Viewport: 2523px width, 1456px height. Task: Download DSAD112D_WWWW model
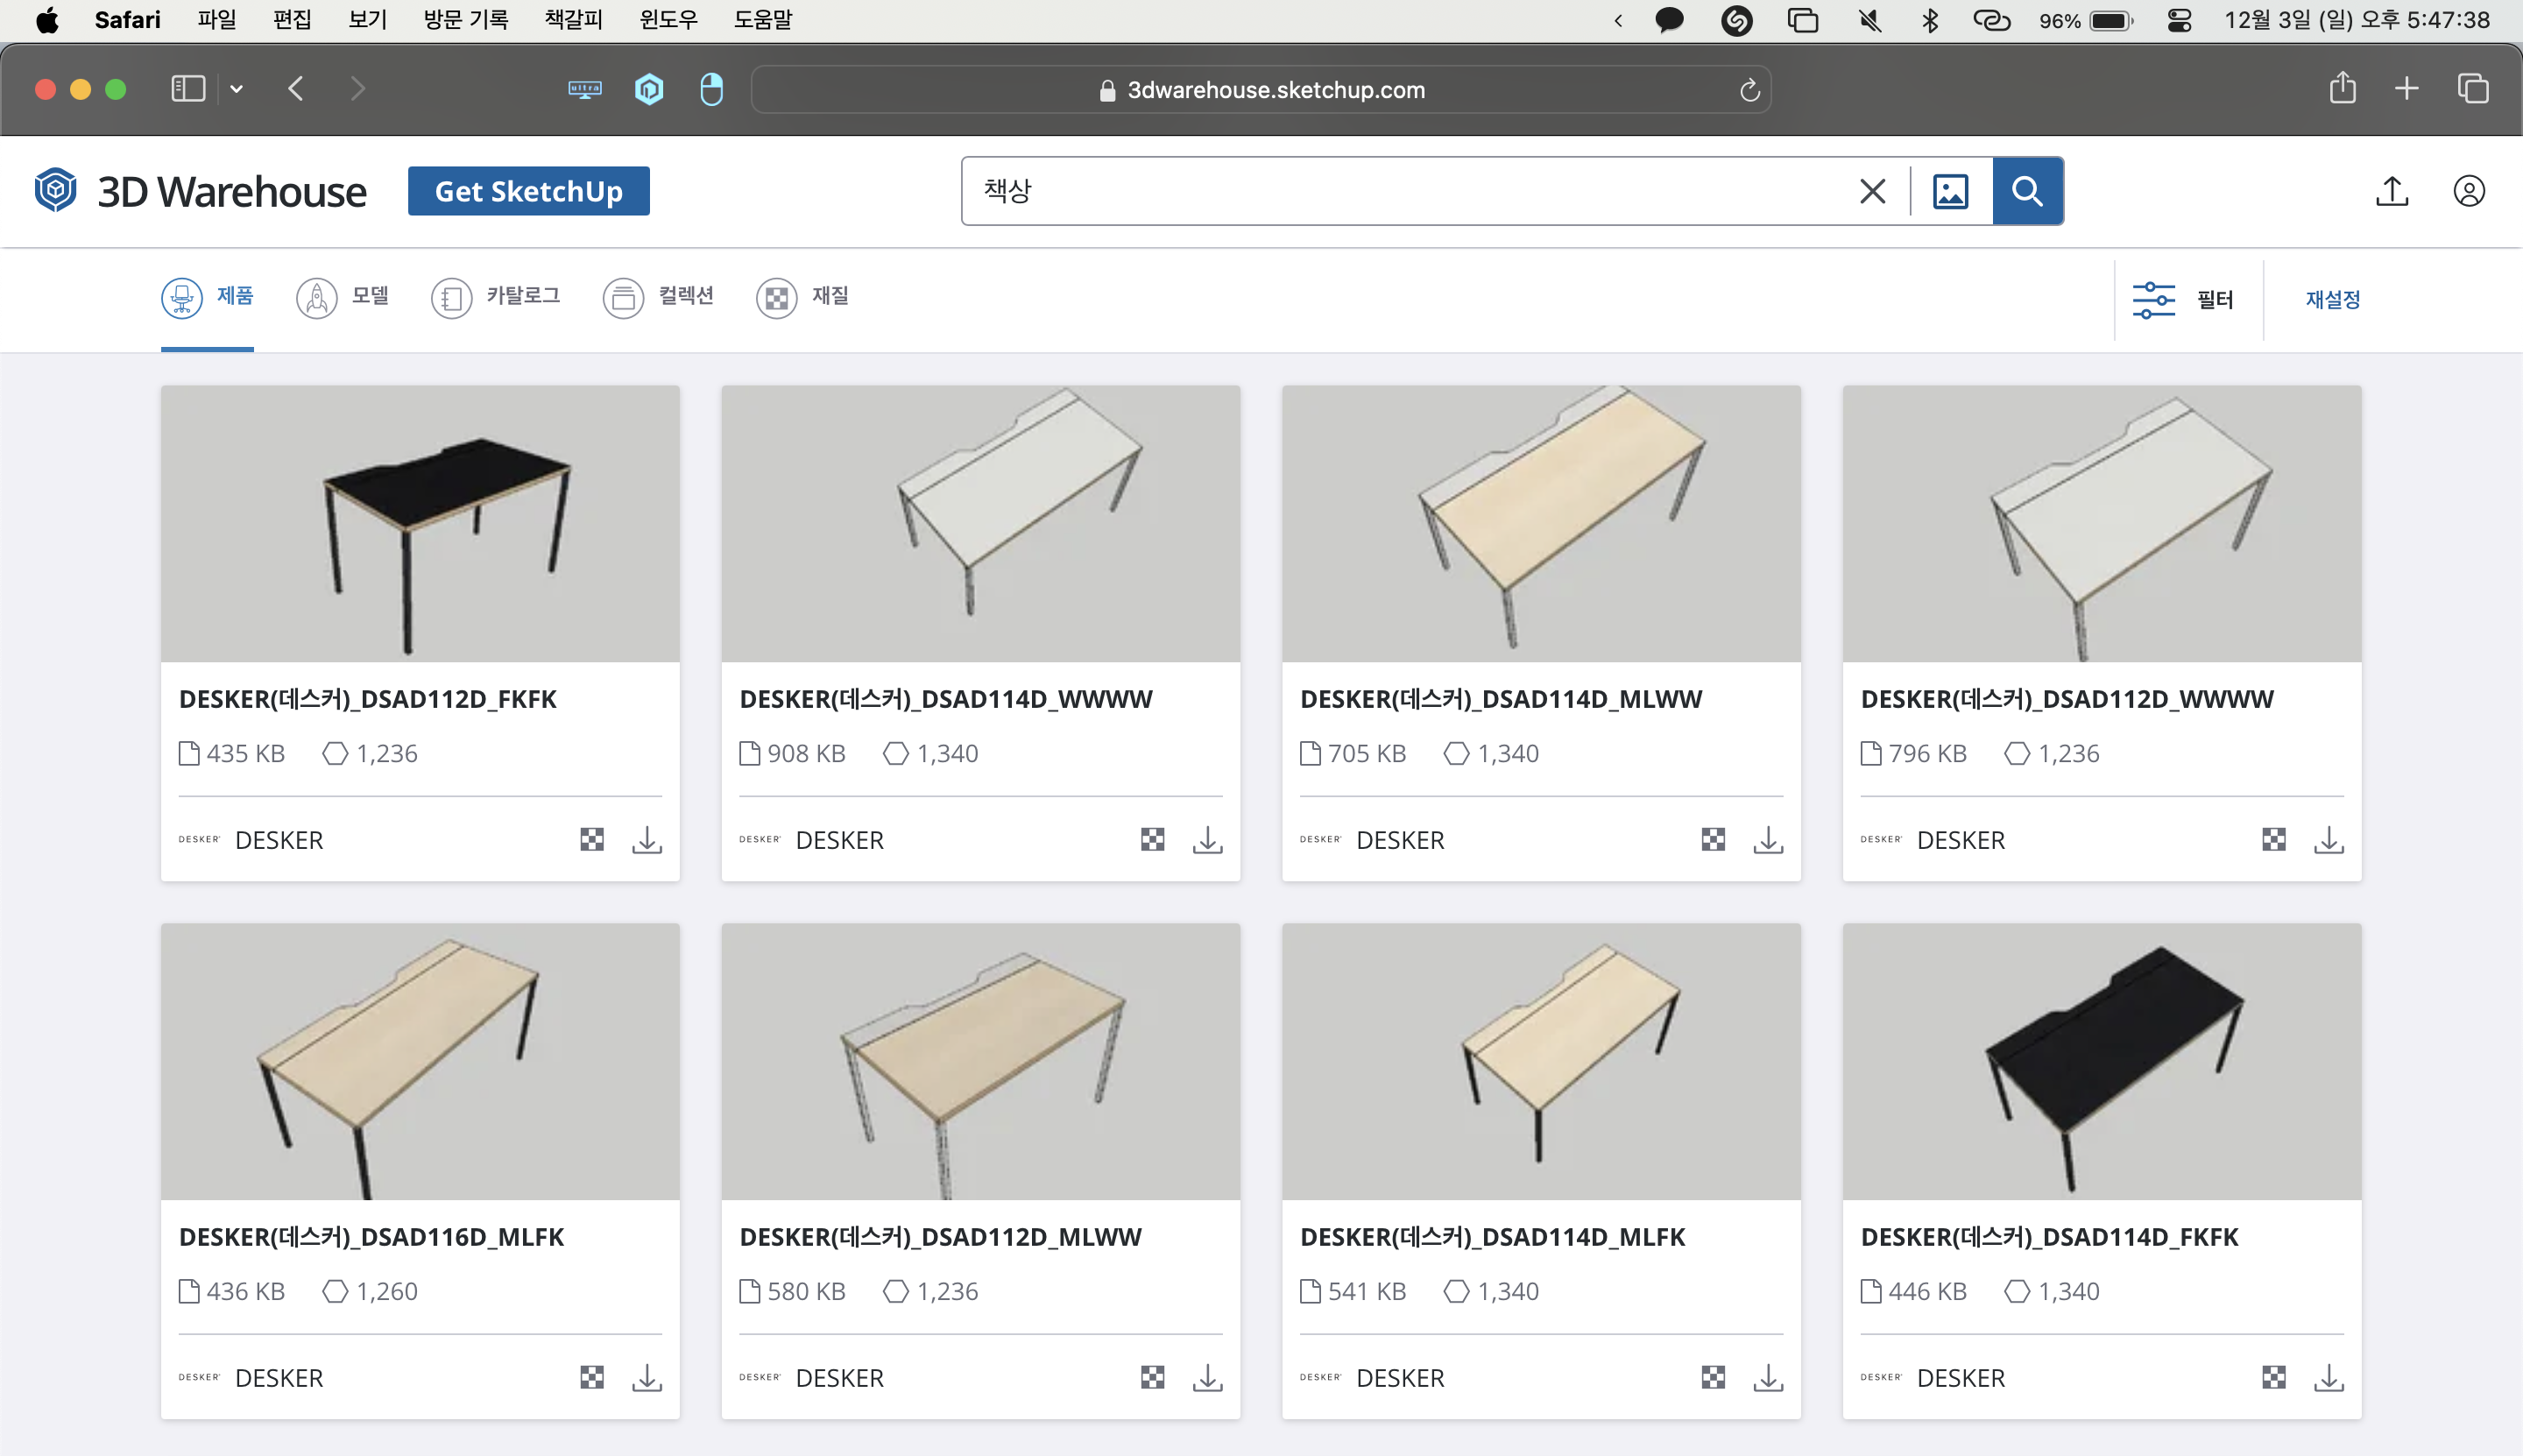pos(2329,840)
